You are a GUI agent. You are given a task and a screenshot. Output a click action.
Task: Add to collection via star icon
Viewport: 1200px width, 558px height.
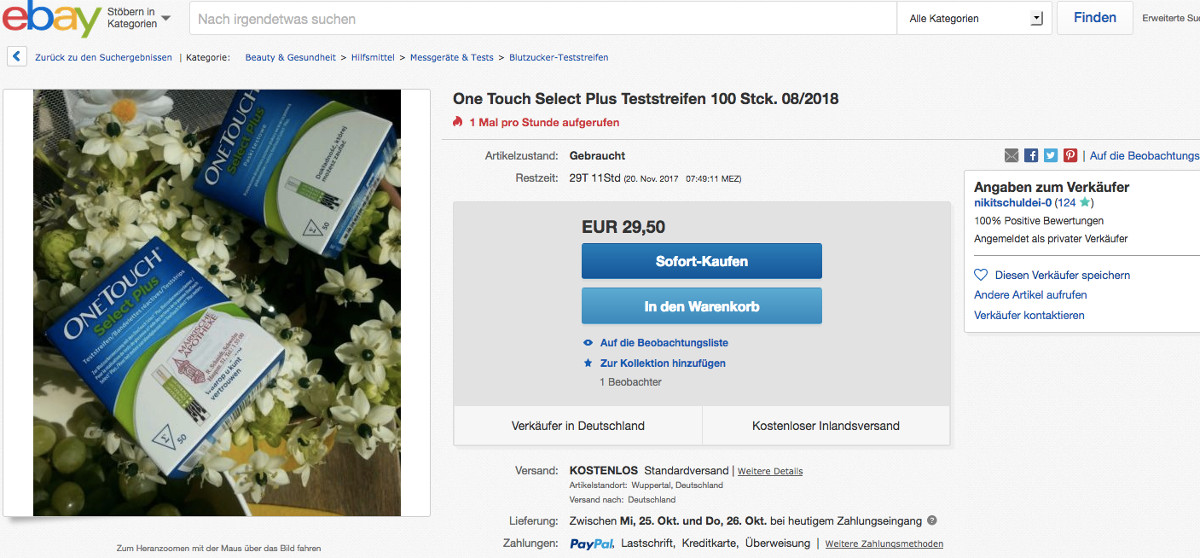coord(588,363)
